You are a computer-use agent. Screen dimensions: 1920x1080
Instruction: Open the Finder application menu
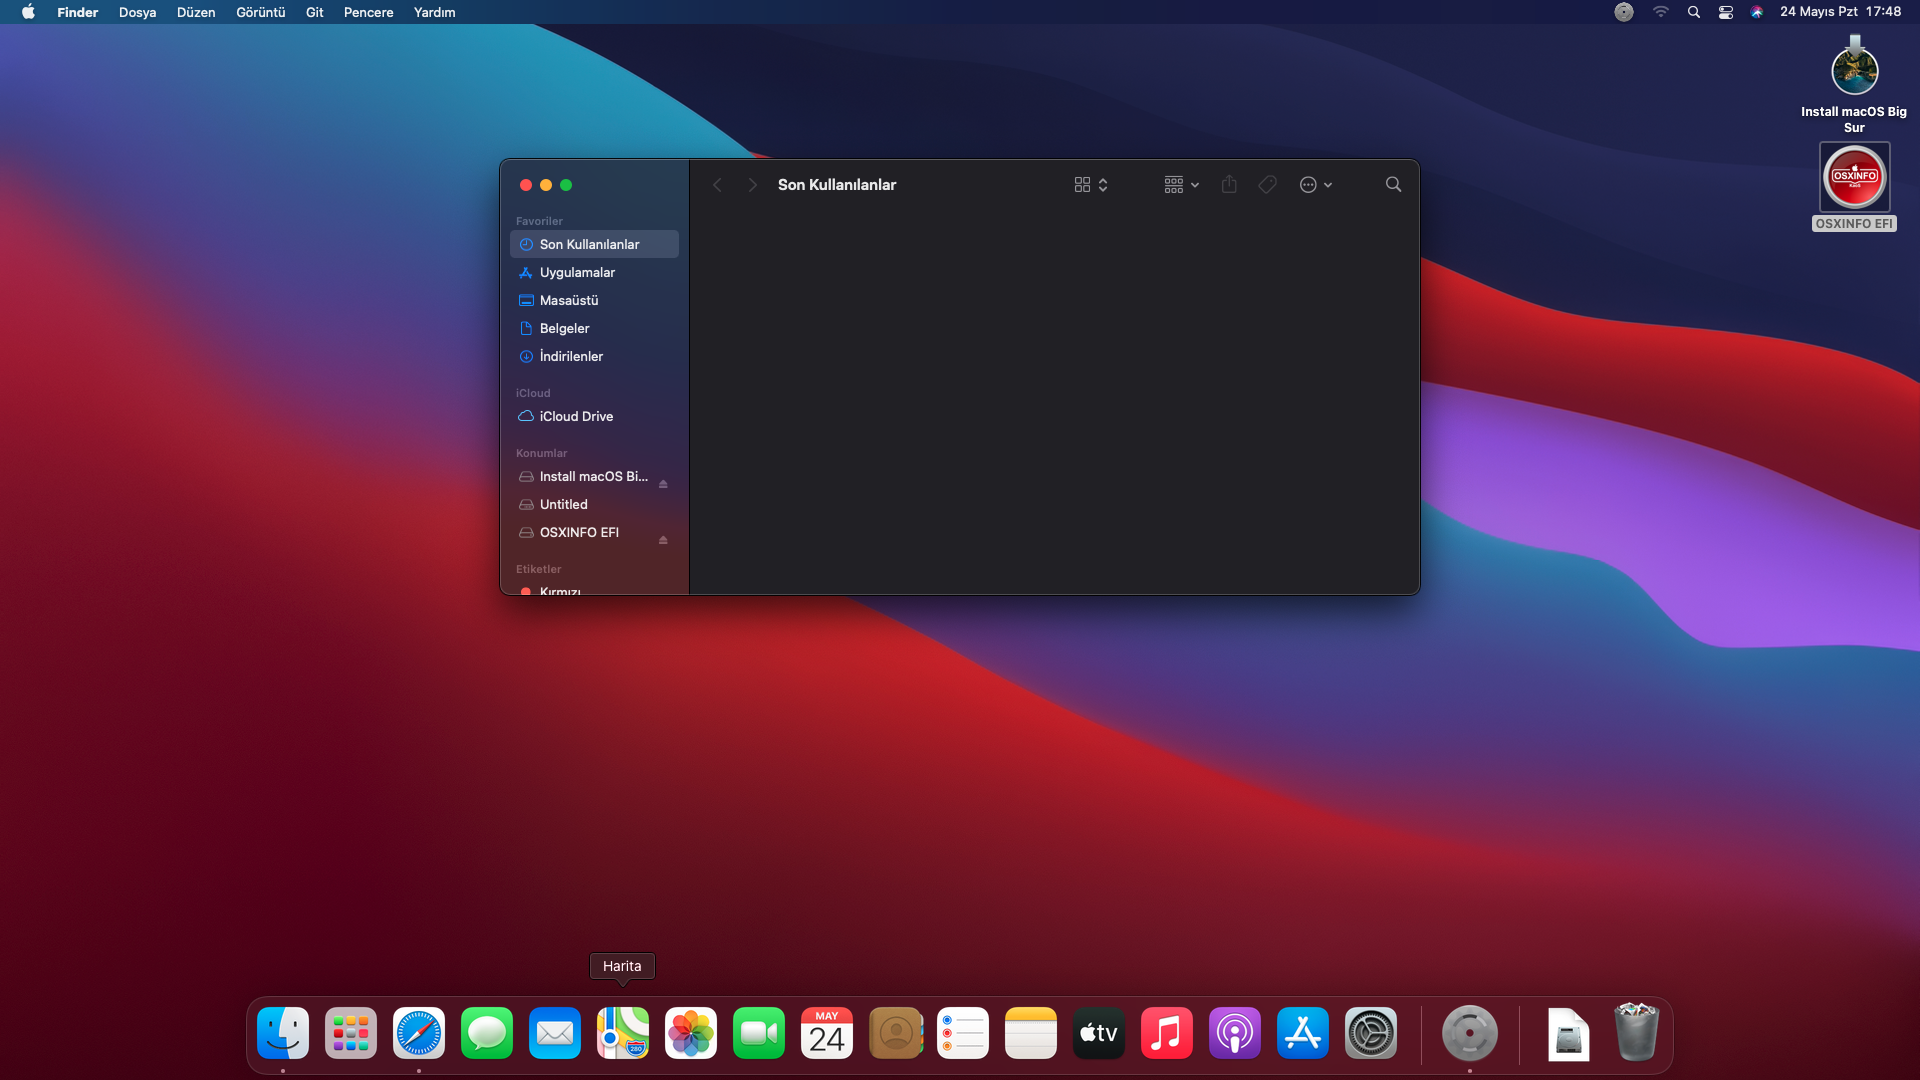pyautogui.click(x=78, y=12)
